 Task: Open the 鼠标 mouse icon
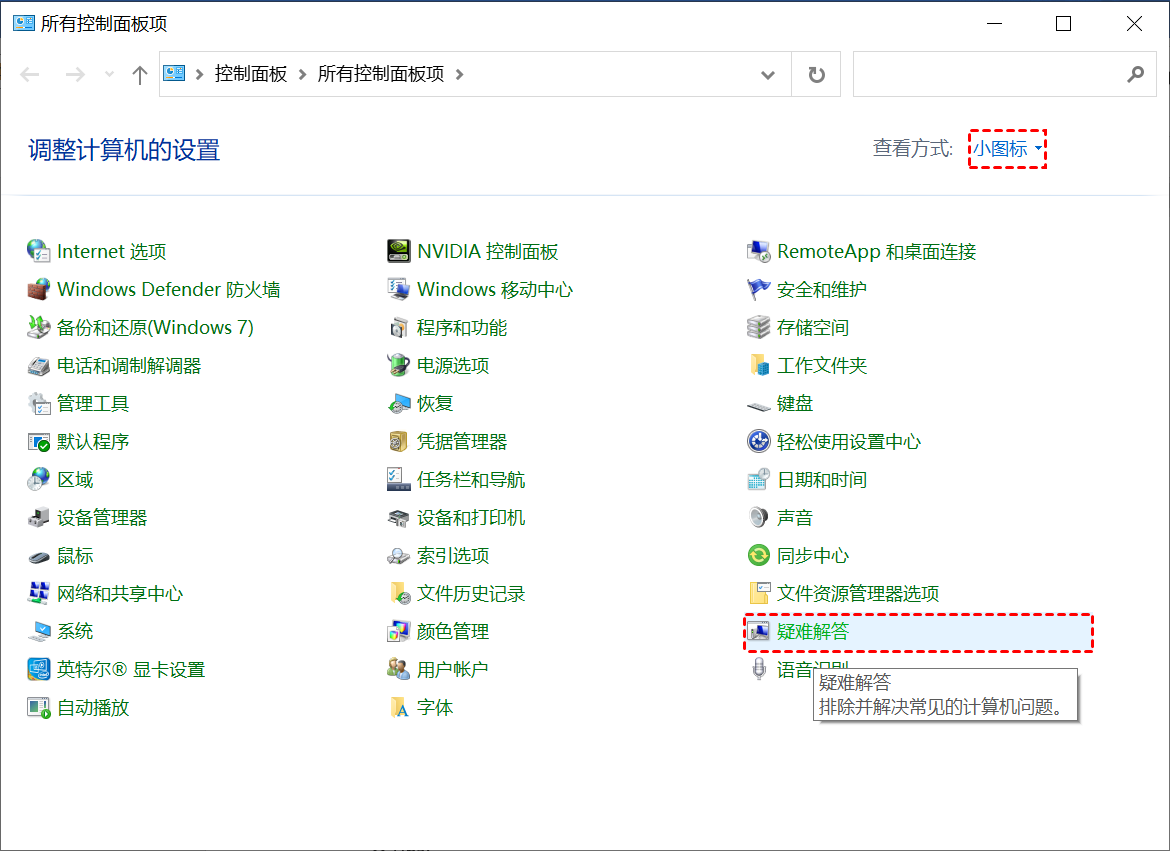[x=39, y=556]
